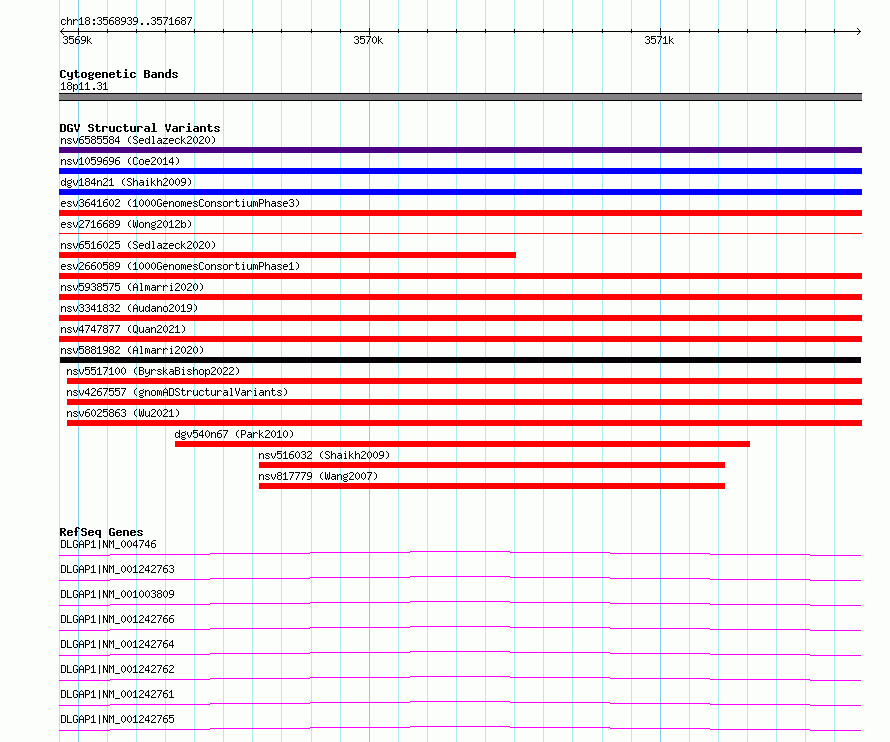Select the red bar under nsv4747877
The width and height of the screenshot is (890, 742).
tap(460, 339)
